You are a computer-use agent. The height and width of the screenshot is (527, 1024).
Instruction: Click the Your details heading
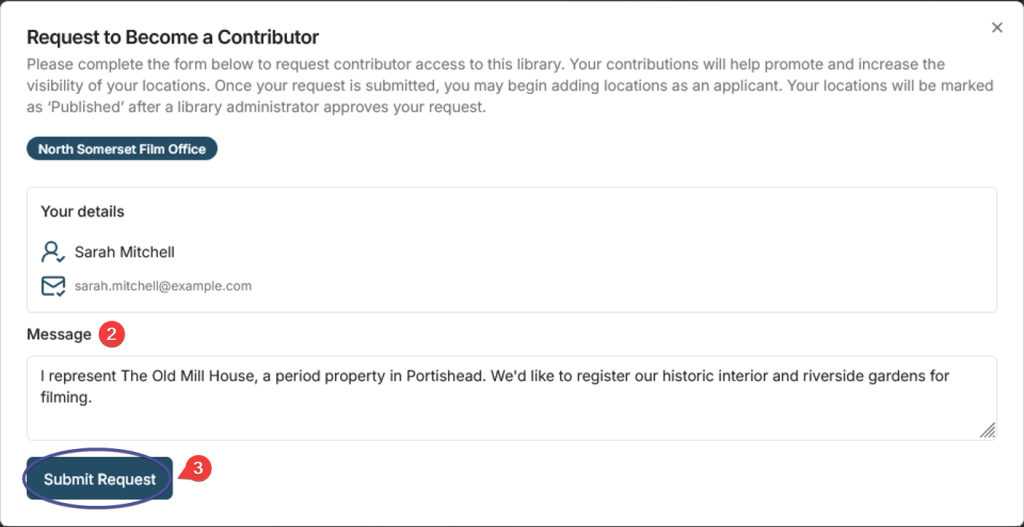(x=82, y=212)
